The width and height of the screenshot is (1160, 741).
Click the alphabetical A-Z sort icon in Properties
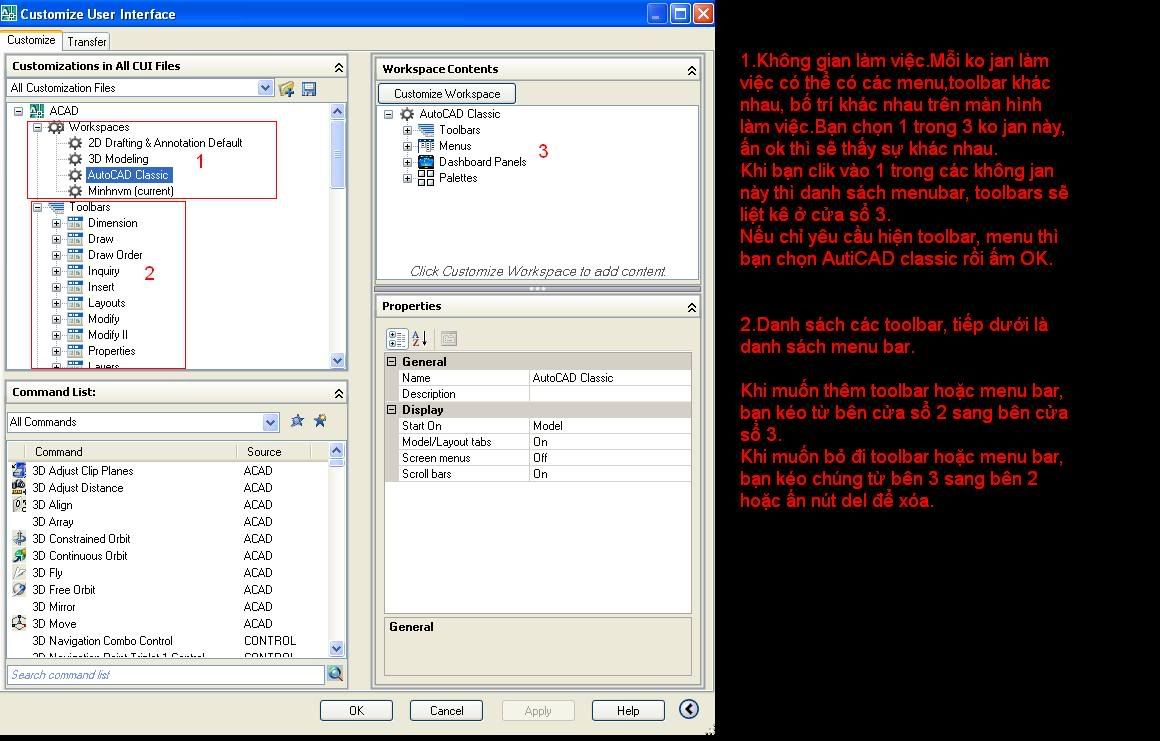[419, 339]
